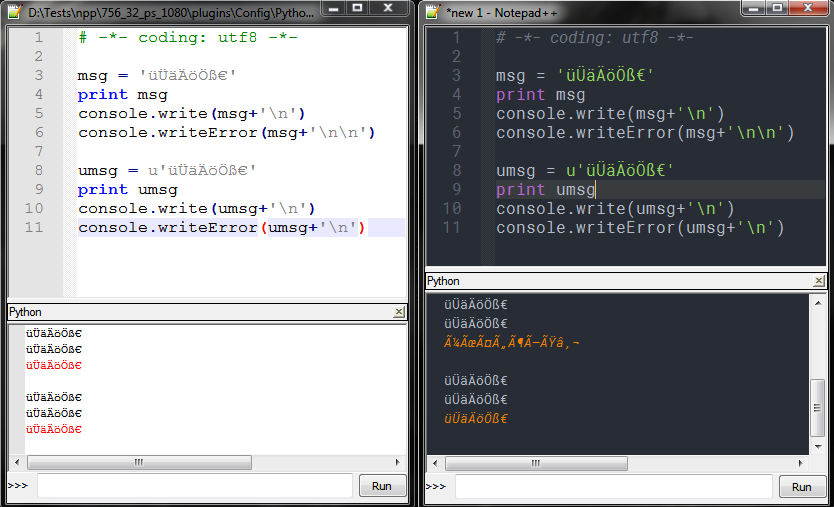Click Run button in left Python console

click(x=382, y=486)
